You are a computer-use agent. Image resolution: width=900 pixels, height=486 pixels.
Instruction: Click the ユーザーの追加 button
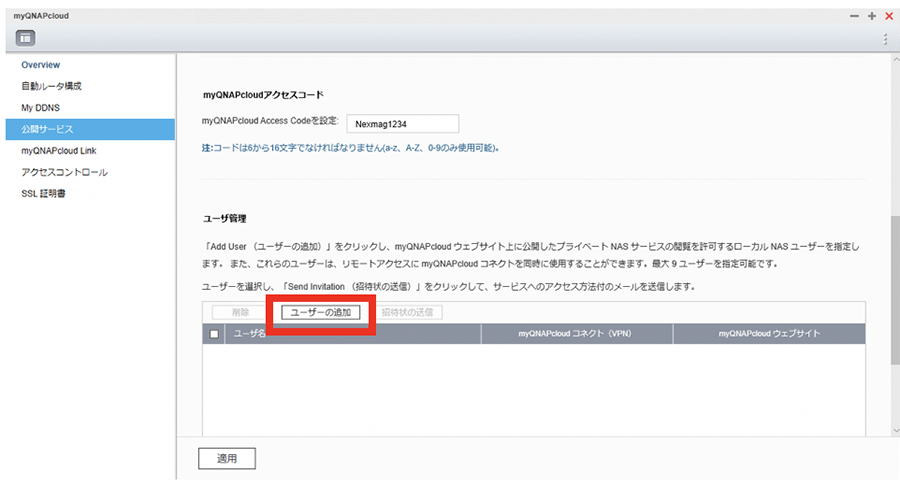[320, 312]
